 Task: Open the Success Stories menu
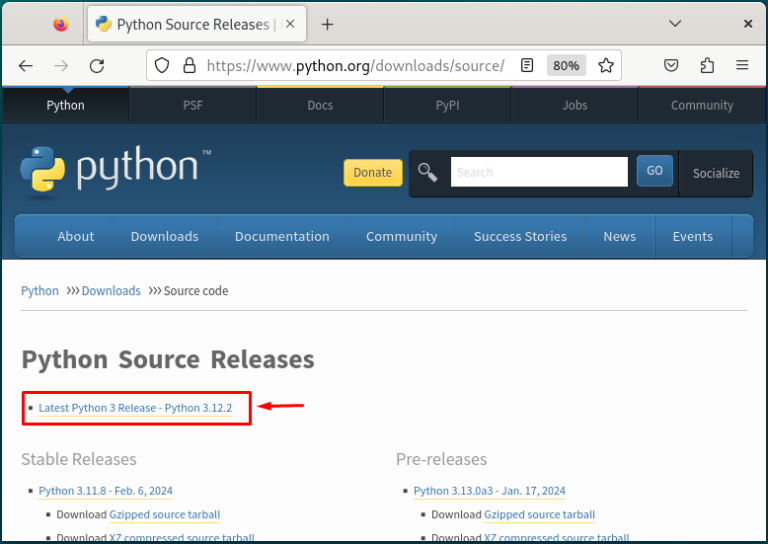[520, 237]
